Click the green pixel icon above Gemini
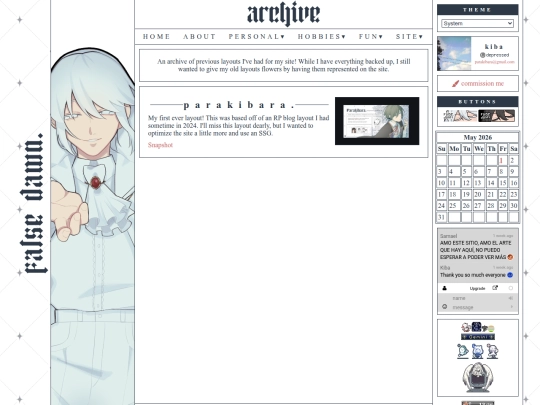 [x=491, y=329]
